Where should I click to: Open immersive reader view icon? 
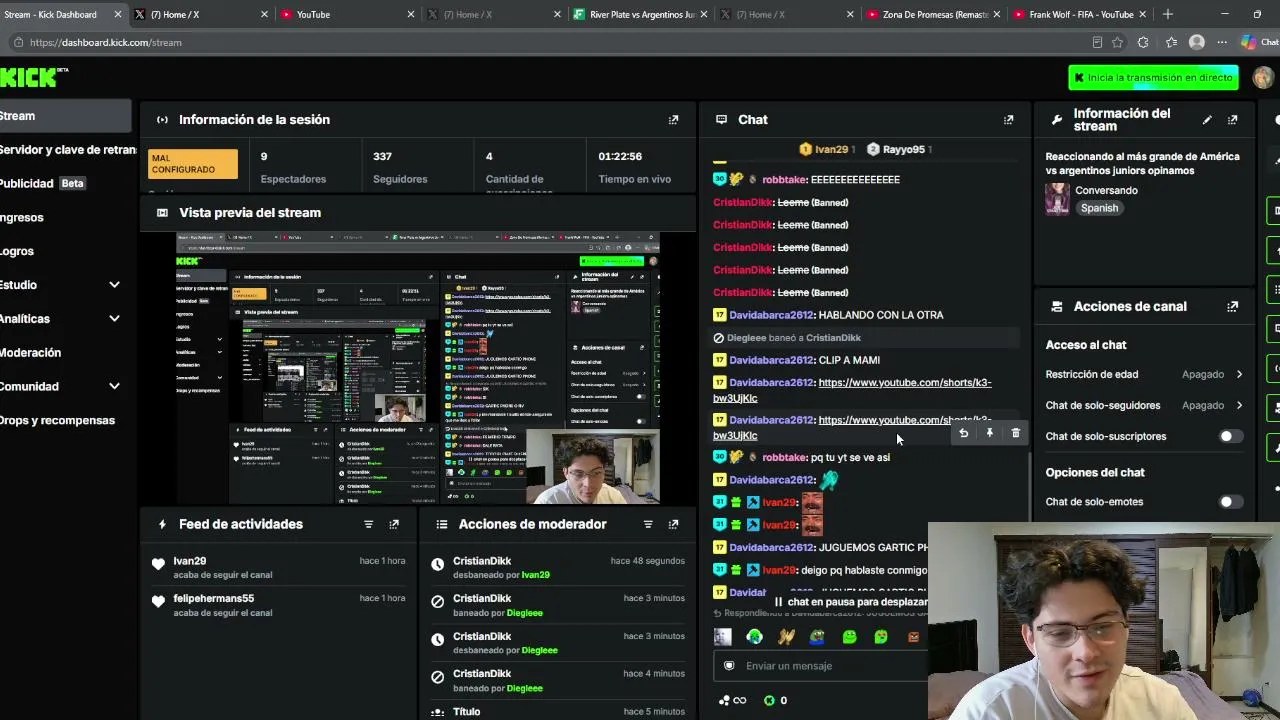click(1097, 42)
